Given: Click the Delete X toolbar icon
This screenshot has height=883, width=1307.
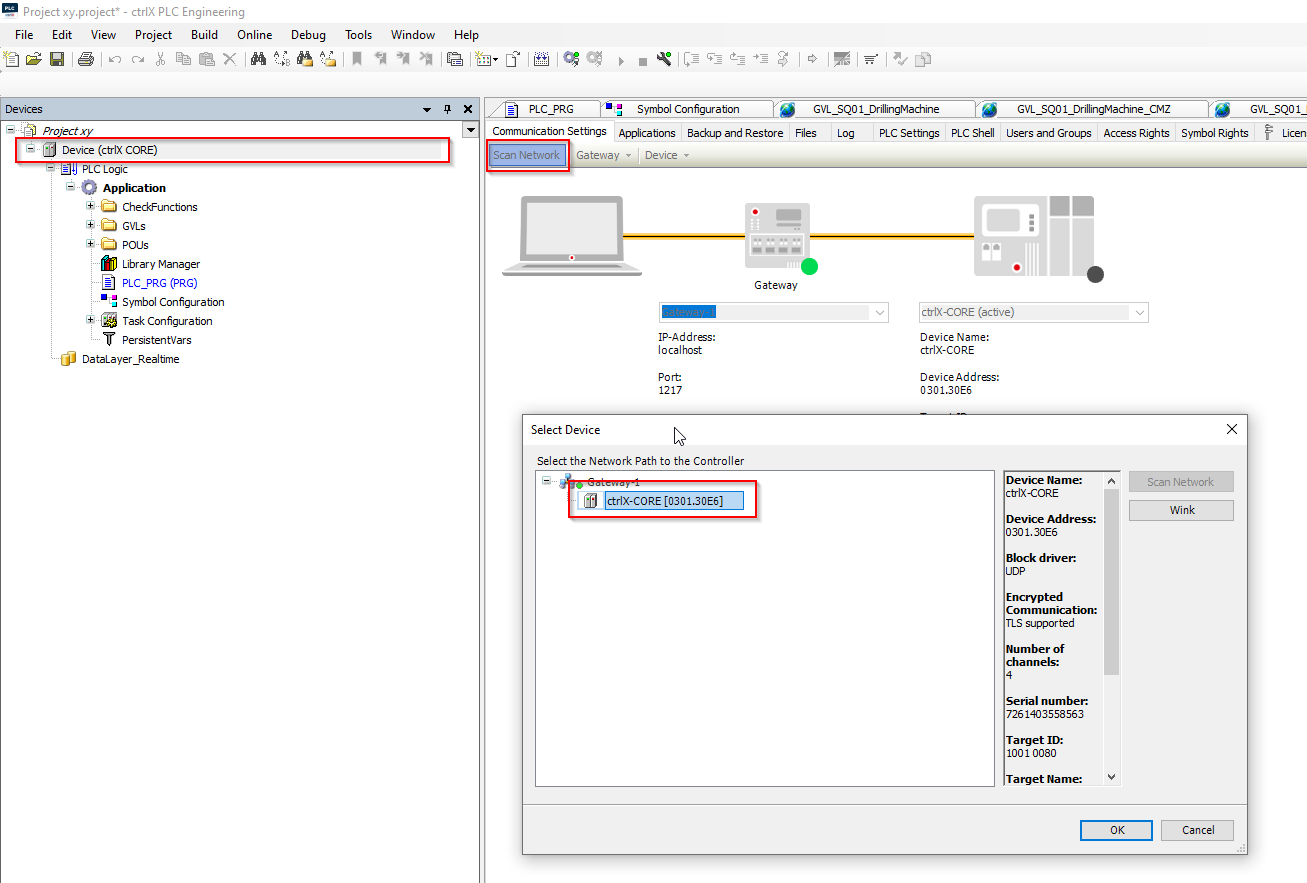Looking at the screenshot, I should pos(229,59).
